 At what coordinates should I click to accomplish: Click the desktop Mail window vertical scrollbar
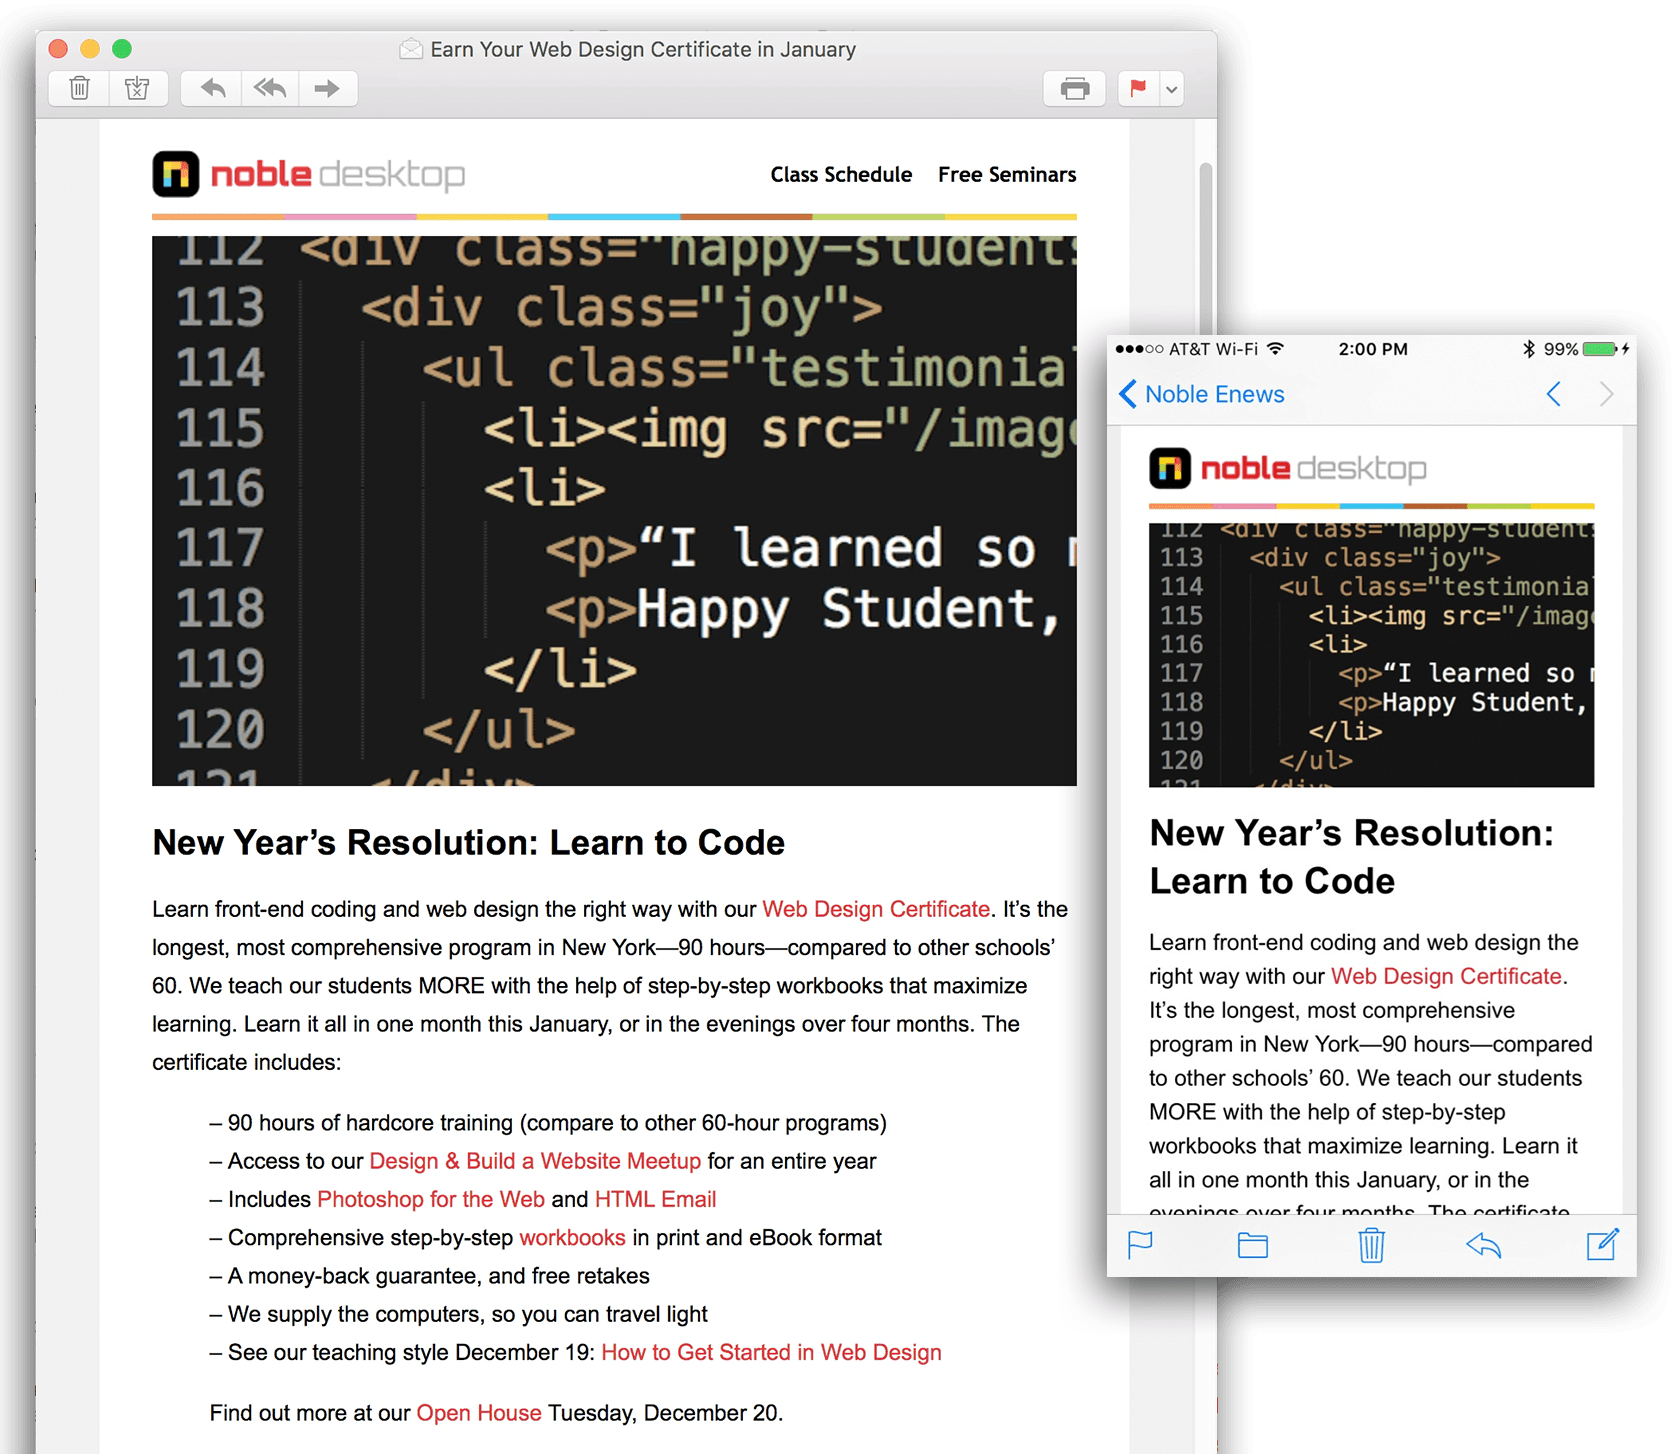1206,250
